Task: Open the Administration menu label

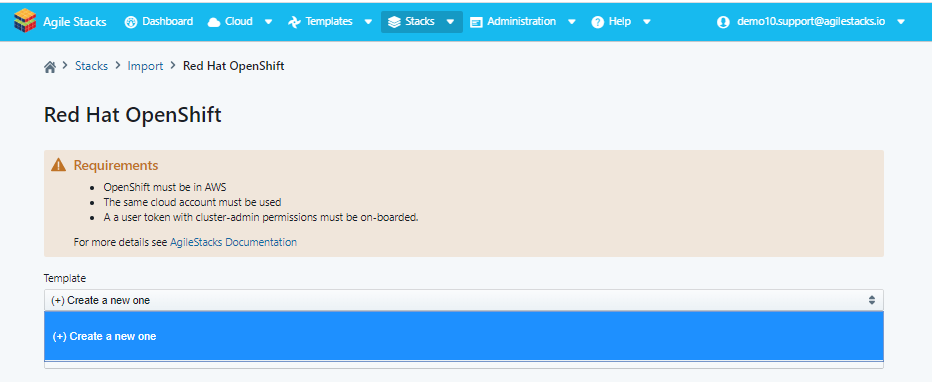Action: tap(521, 21)
